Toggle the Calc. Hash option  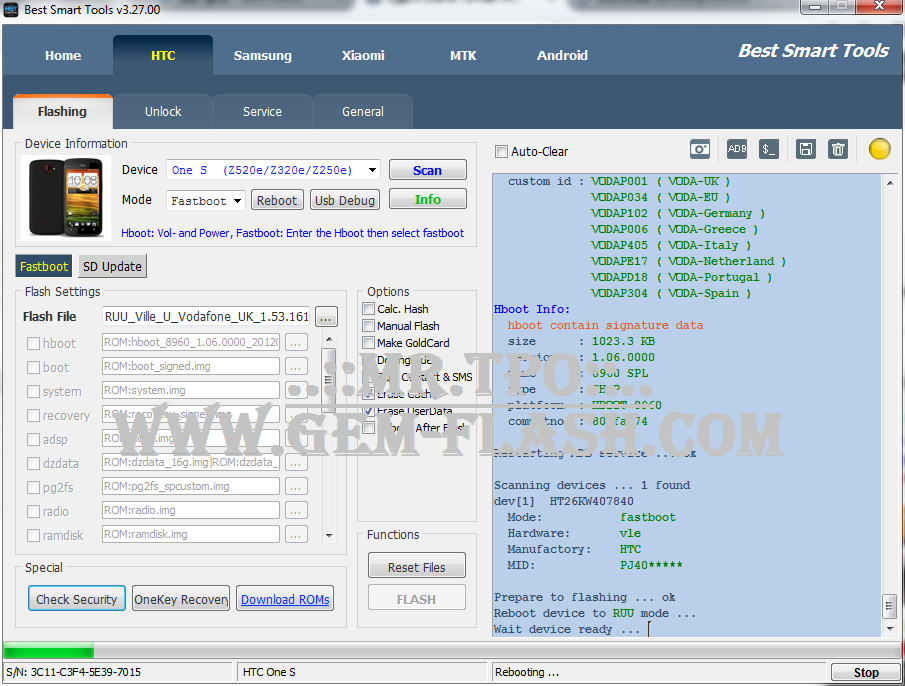coord(368,309)
